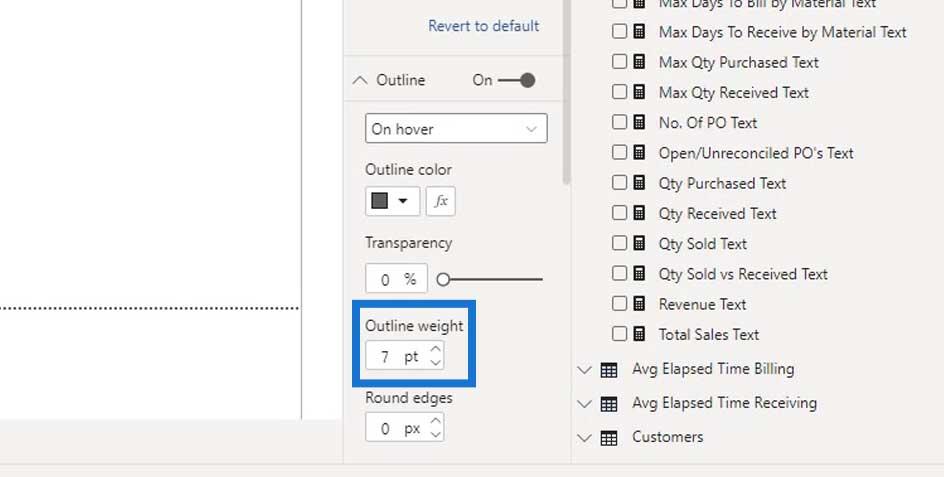Expand the Customers table
The width and height of the screenshot is (944, 477).
click(585, 438)
